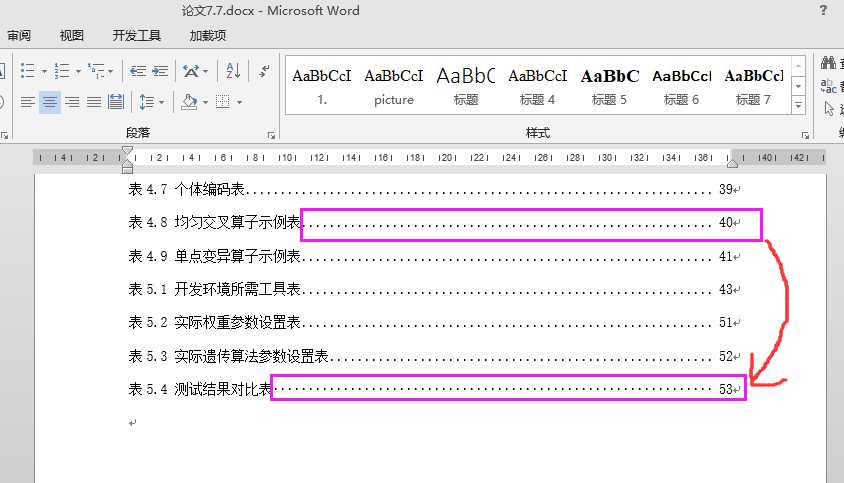The width and height of the screenshot is (844, 483).
Task: Click right indent marker on ruler
Action: (x=732, y=163)
